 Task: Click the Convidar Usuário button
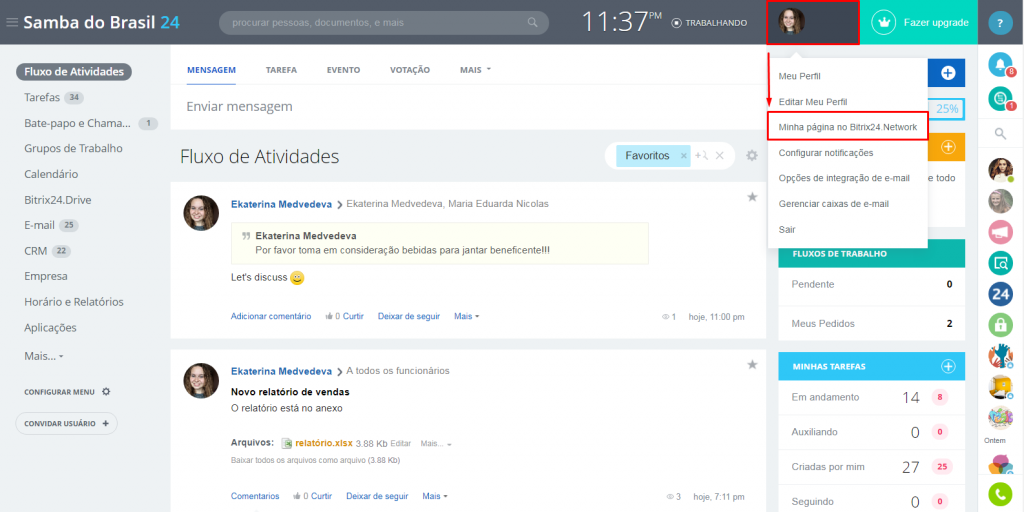click(67, 423)
